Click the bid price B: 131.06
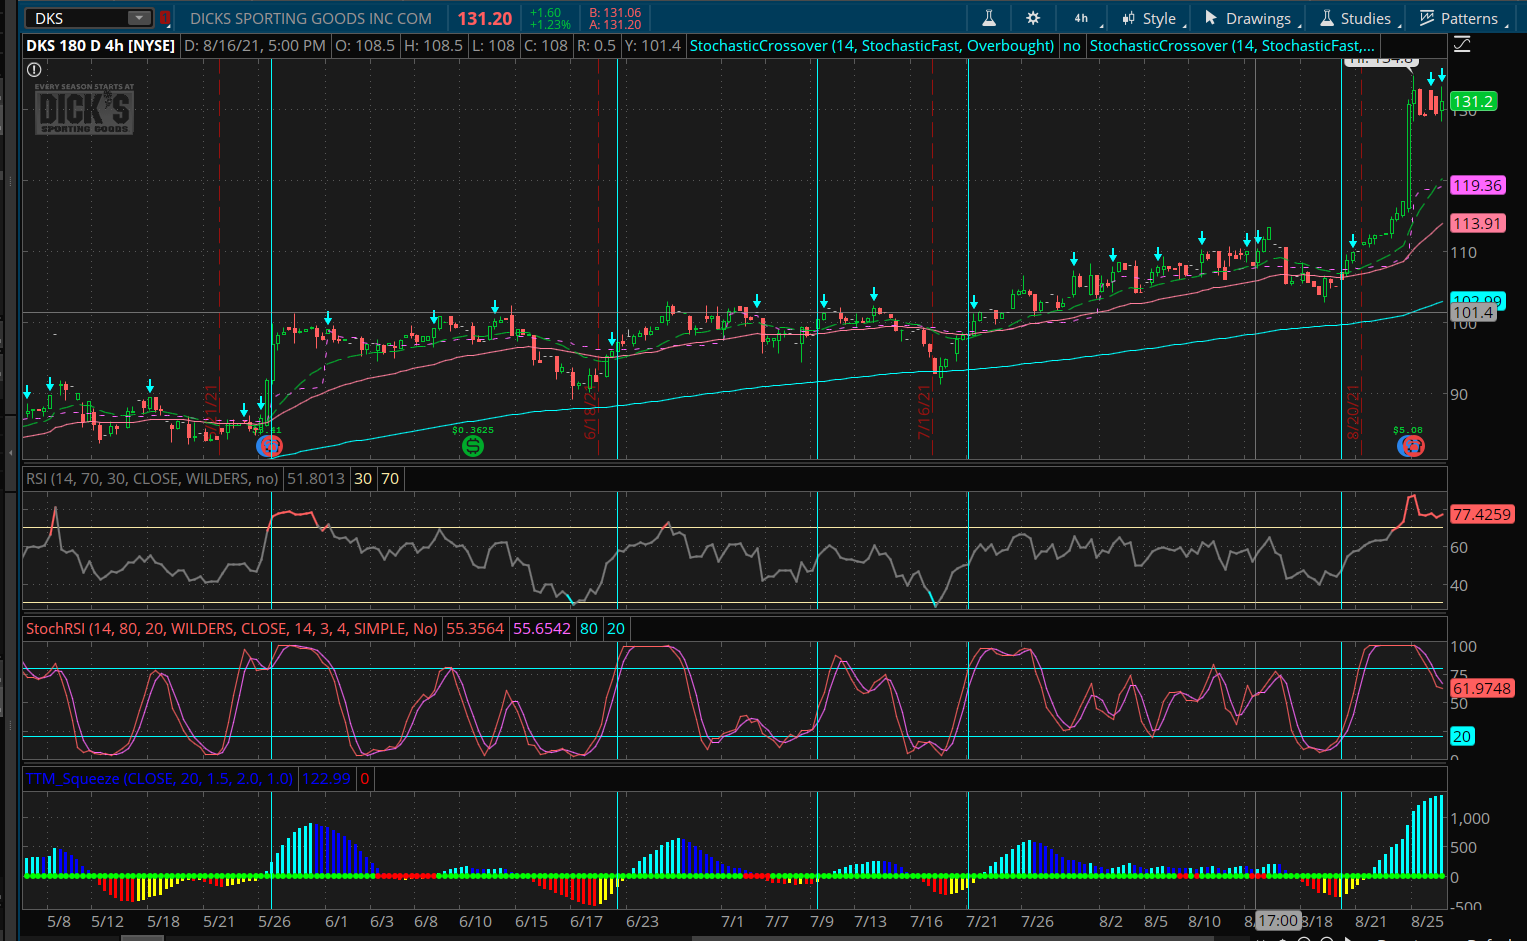 [x=615, y=13]
